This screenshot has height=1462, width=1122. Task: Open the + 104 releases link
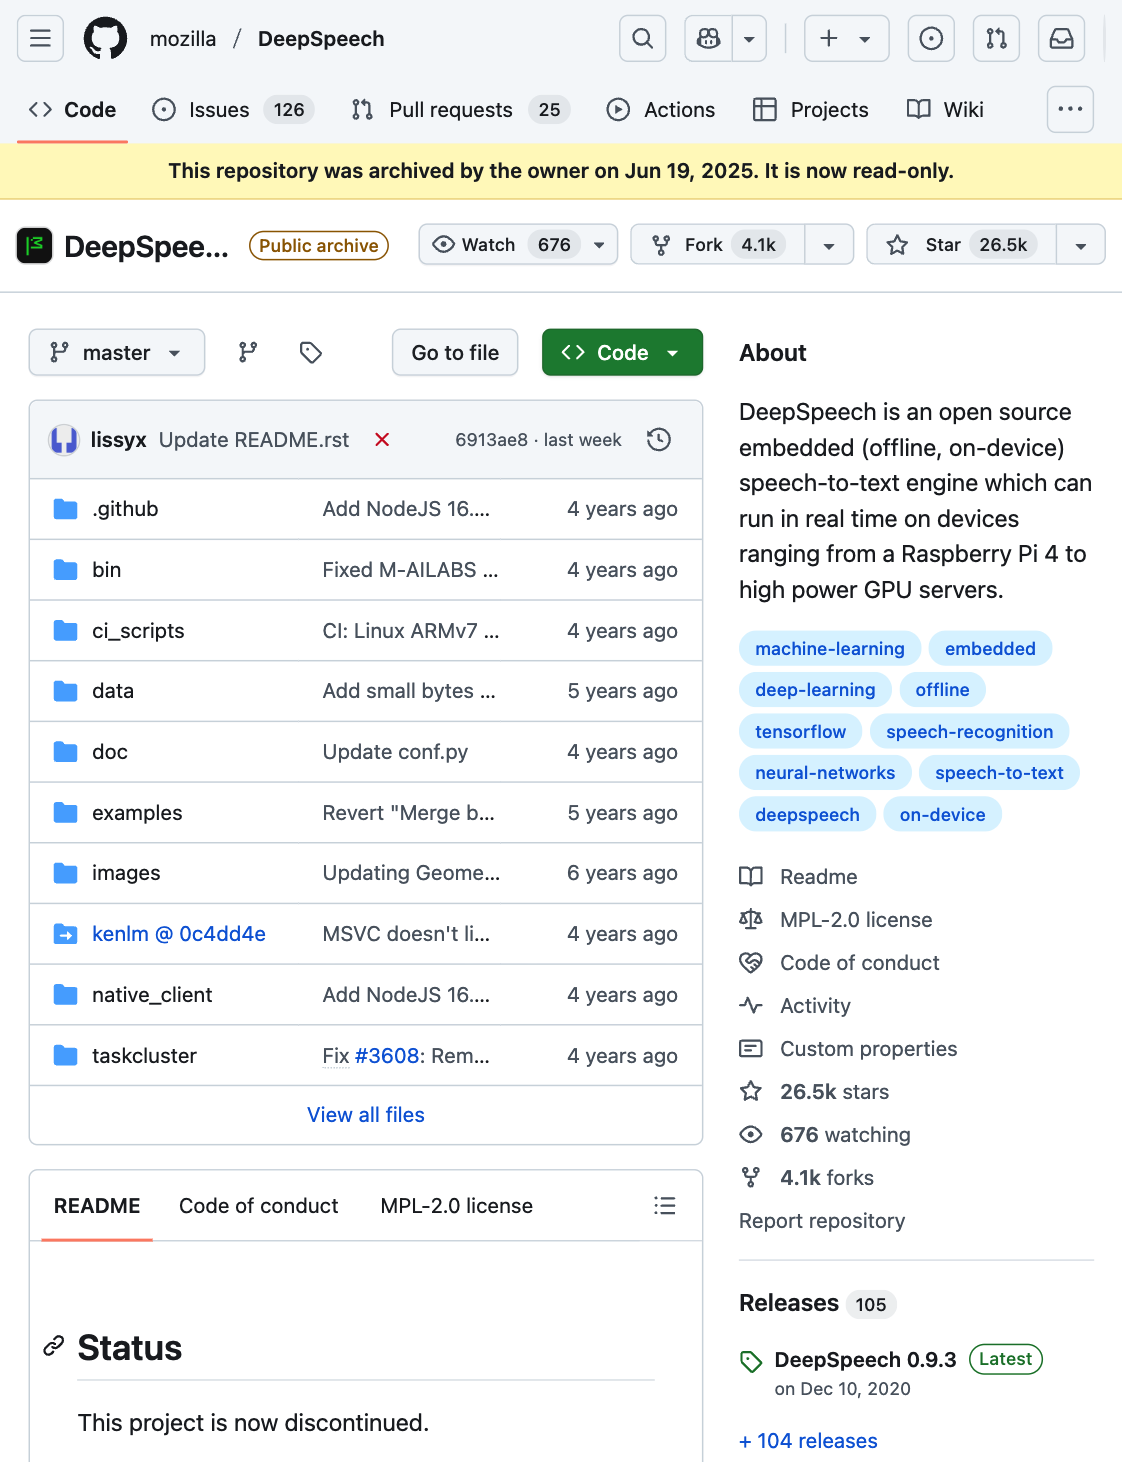click(807, 1440)
